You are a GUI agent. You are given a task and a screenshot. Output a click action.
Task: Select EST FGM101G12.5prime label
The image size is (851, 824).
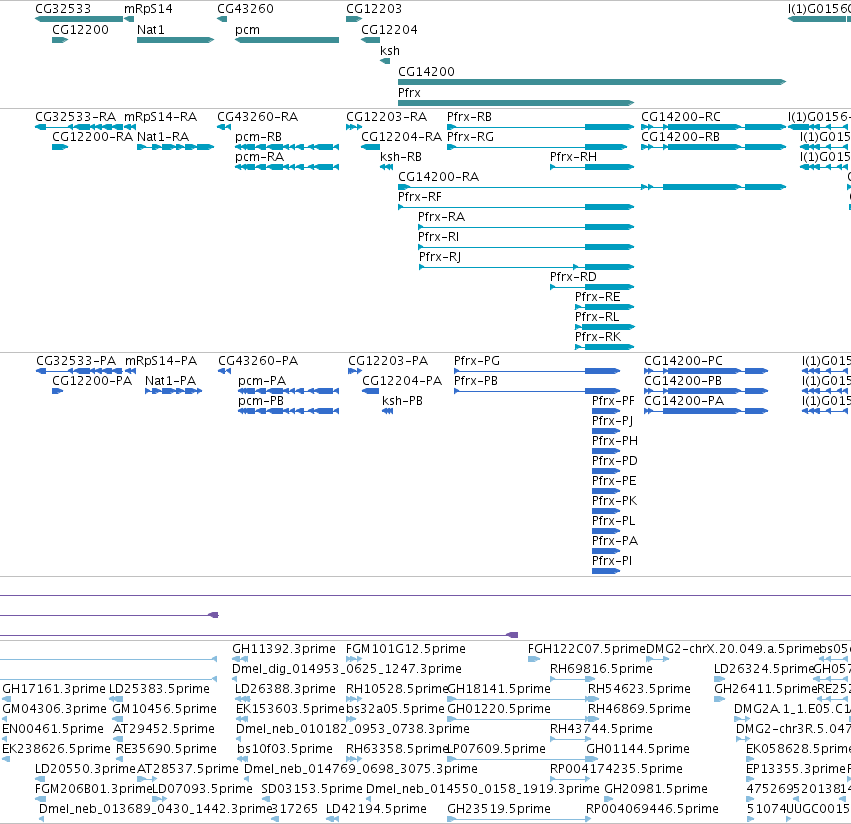(x=405, y=649)
